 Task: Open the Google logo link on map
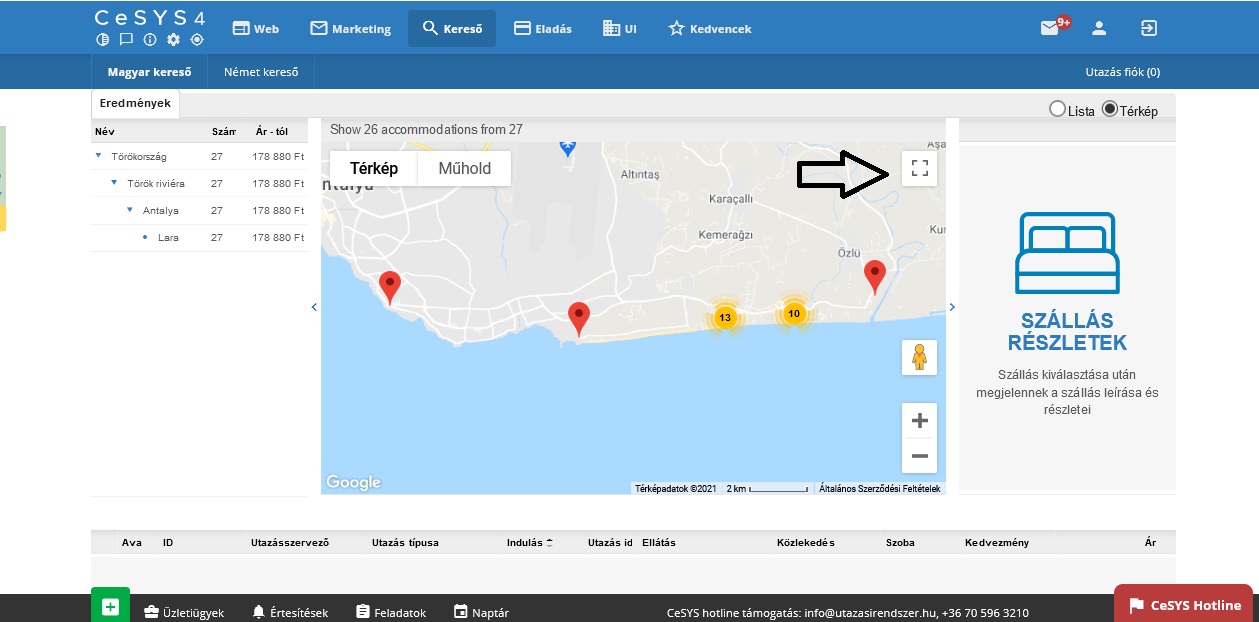pyautogui.click(x=354, y=483)
